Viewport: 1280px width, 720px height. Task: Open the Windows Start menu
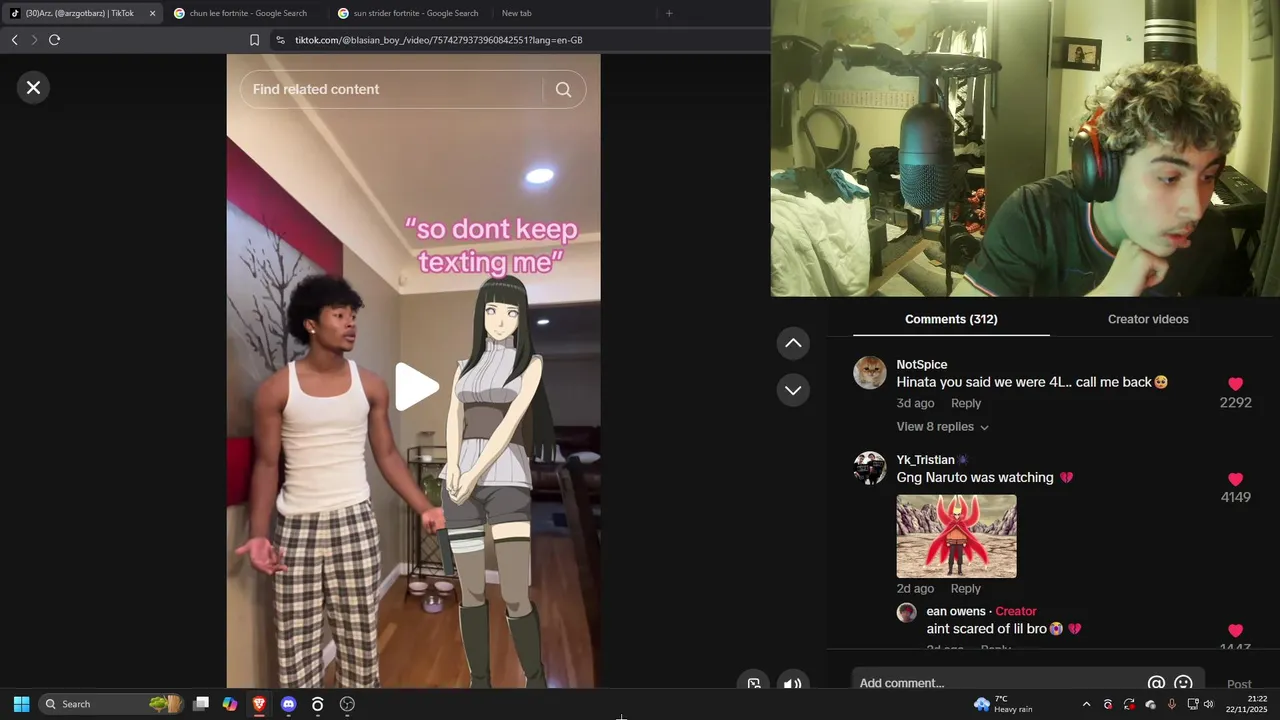[x=21, y=704]
